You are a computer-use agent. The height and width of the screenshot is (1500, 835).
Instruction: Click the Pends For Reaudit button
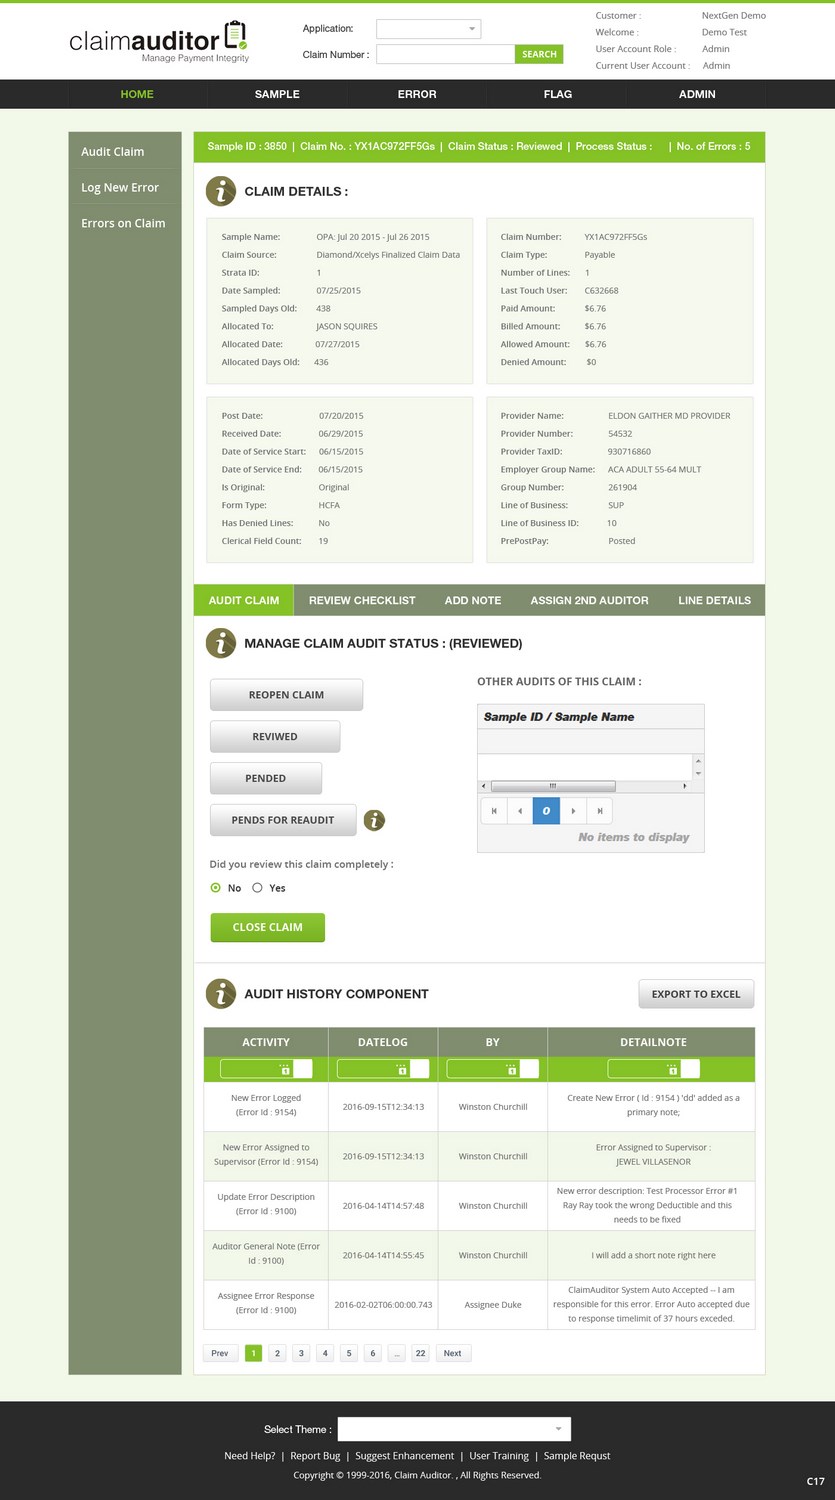tap(283, 820)
